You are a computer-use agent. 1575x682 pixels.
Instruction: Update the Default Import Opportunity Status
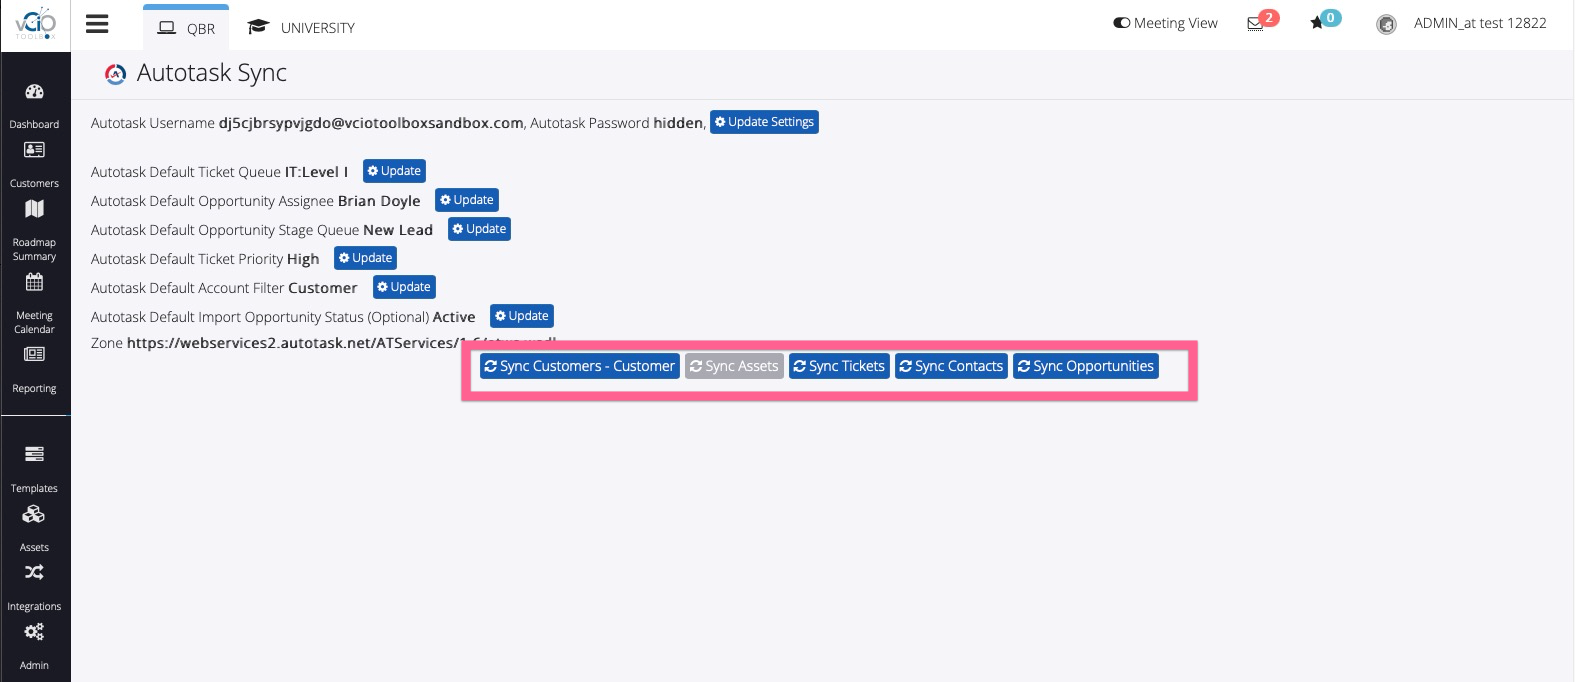coord(522,316)
